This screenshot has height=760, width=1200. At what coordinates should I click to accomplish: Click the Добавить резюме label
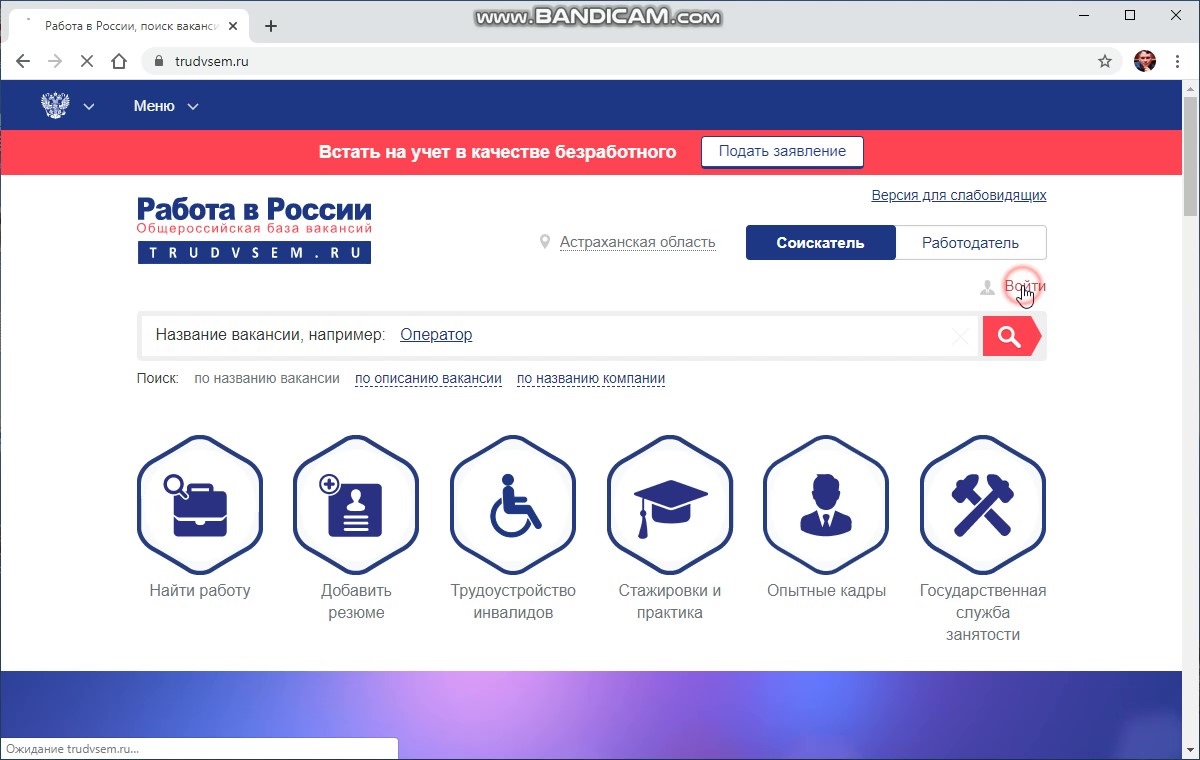(356, 602)
